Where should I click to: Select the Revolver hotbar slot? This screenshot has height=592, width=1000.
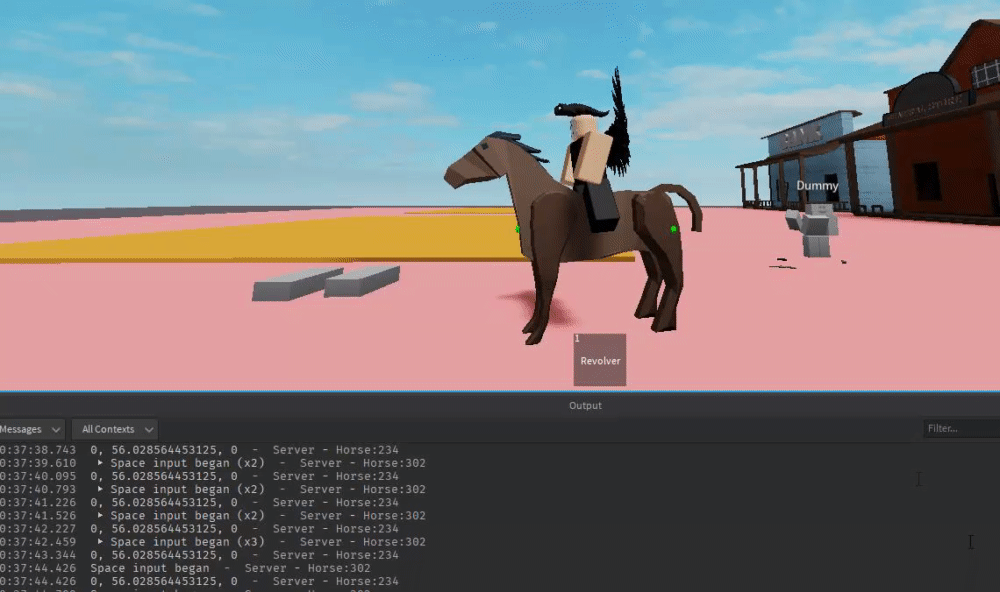599,360
